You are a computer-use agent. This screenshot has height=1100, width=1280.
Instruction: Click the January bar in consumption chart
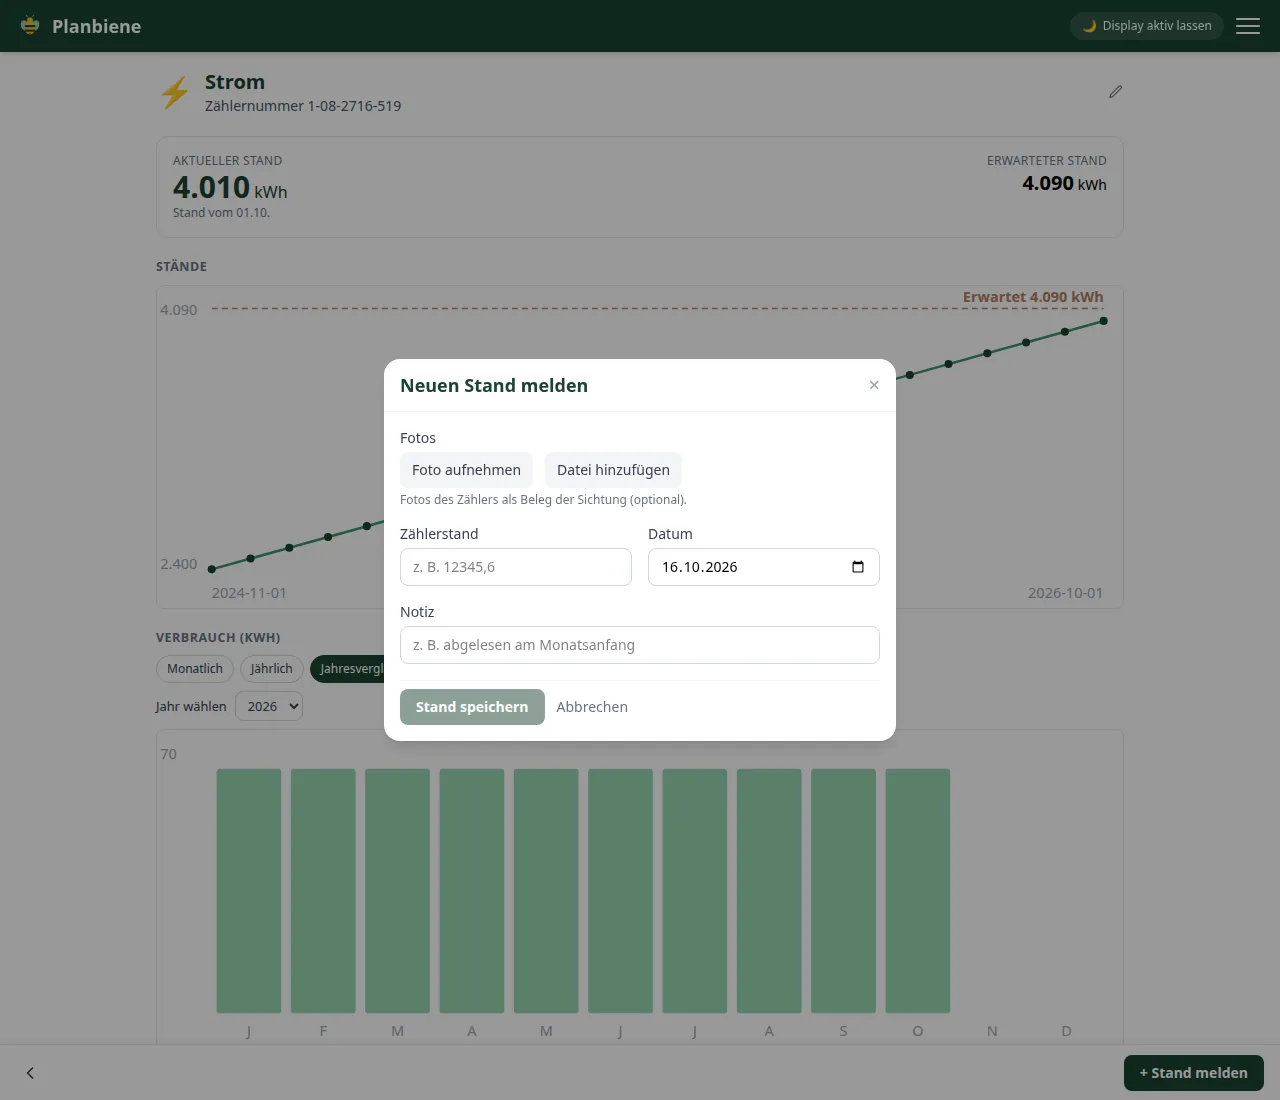coord(249,891)
